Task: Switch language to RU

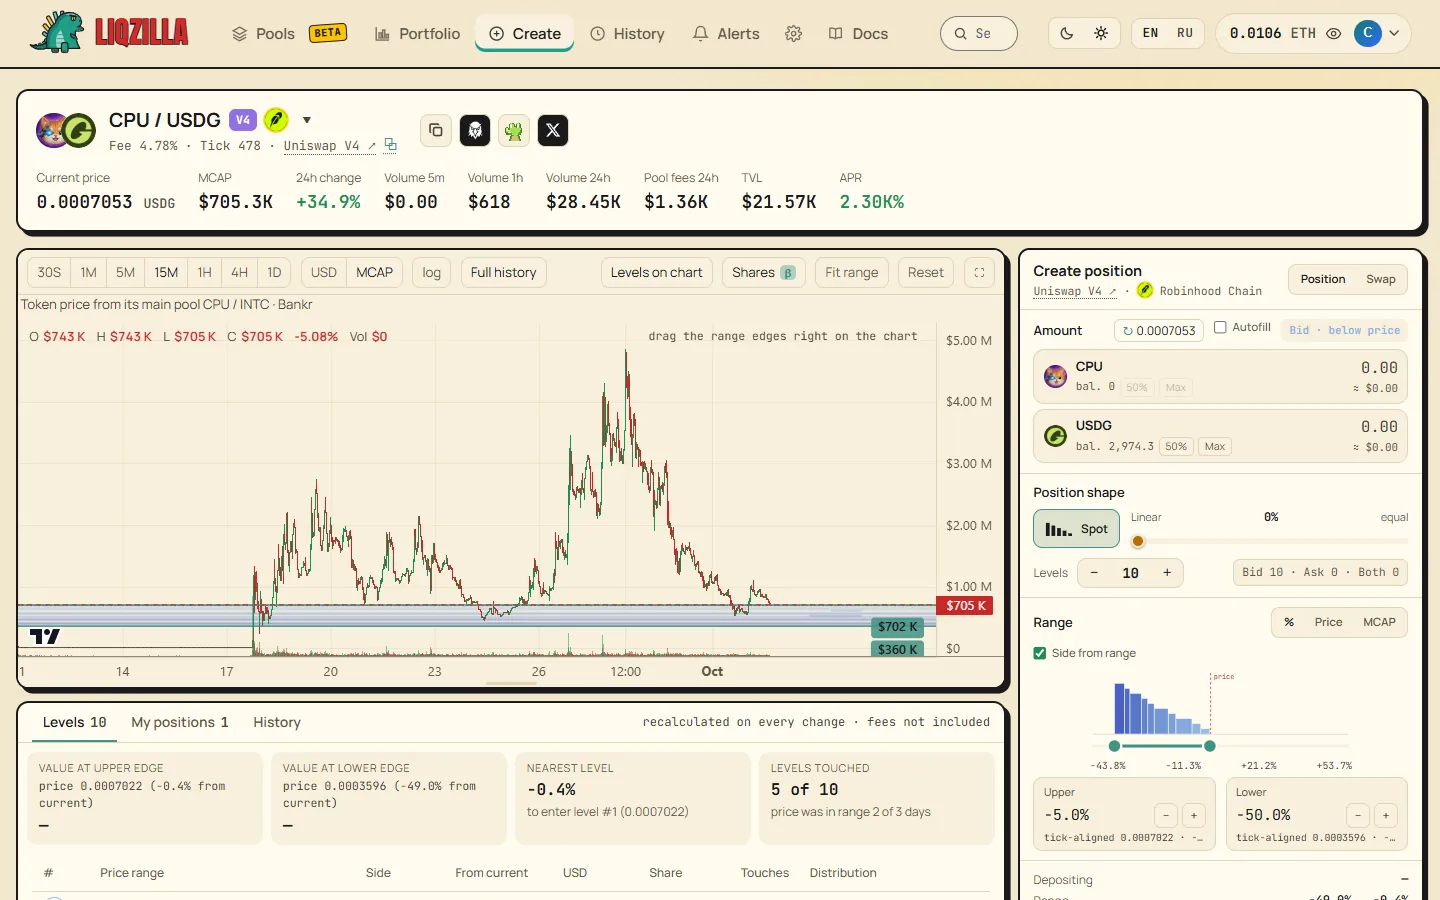Action: pos(1185,34)
